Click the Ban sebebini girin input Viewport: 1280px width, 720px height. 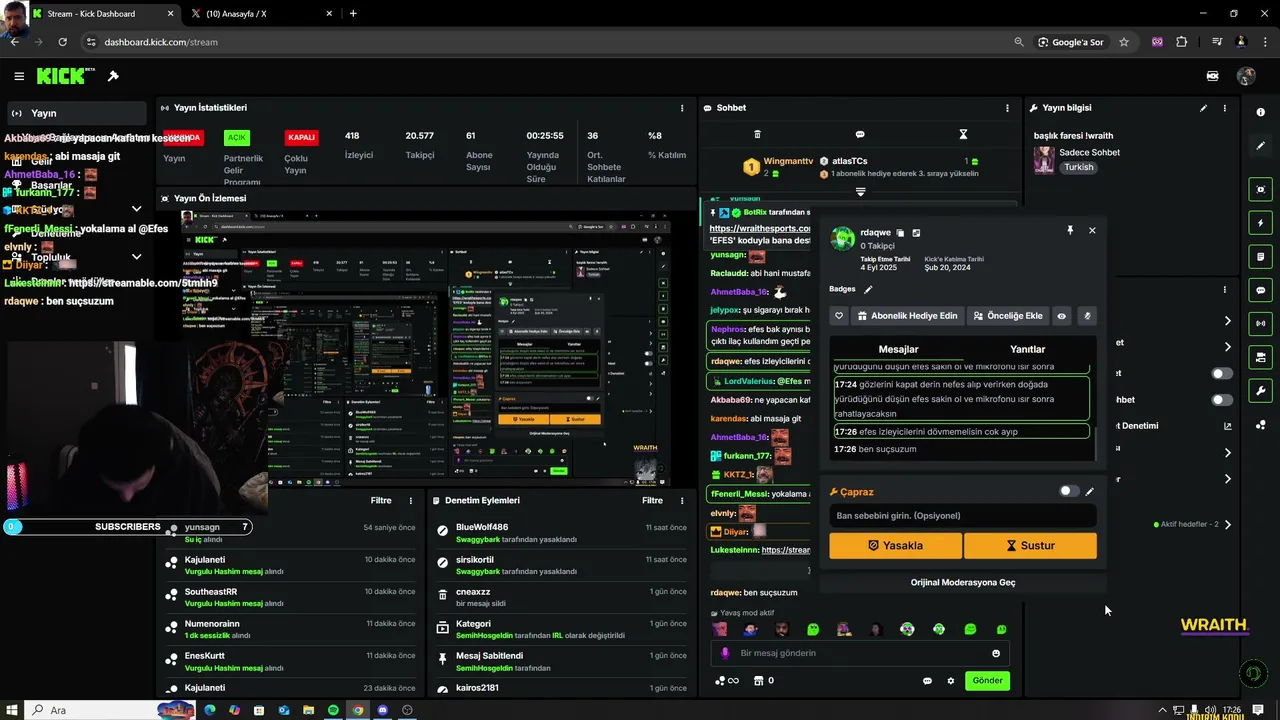click(x=962, y=516)
